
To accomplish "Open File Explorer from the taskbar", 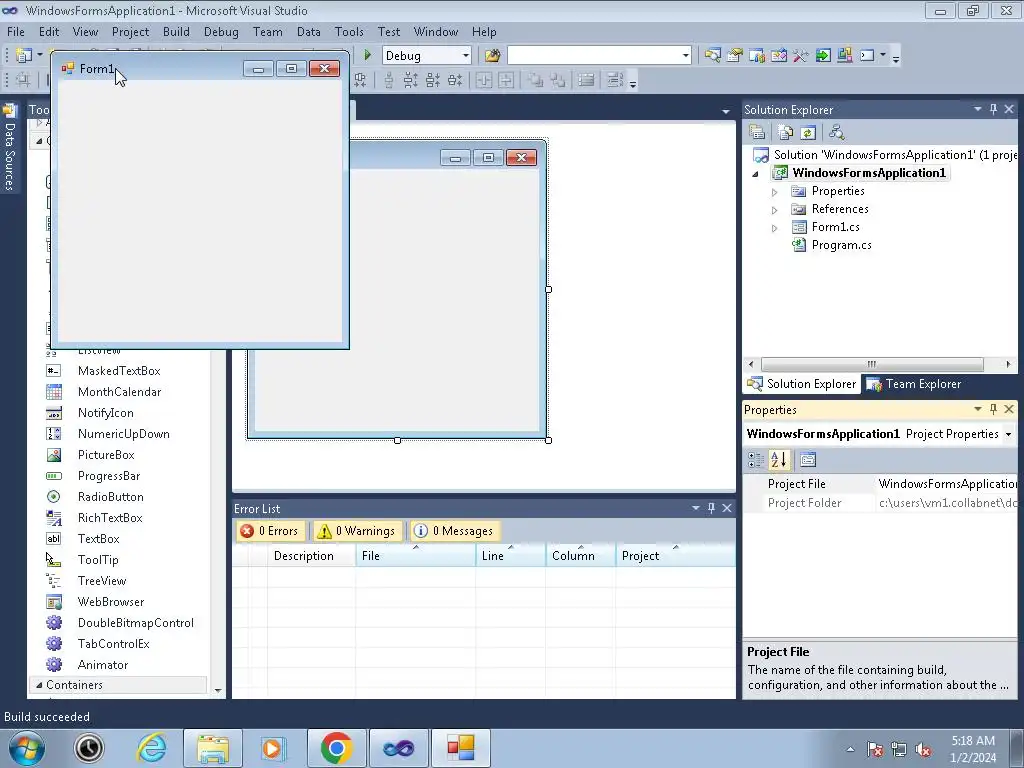I will [213, 748].
